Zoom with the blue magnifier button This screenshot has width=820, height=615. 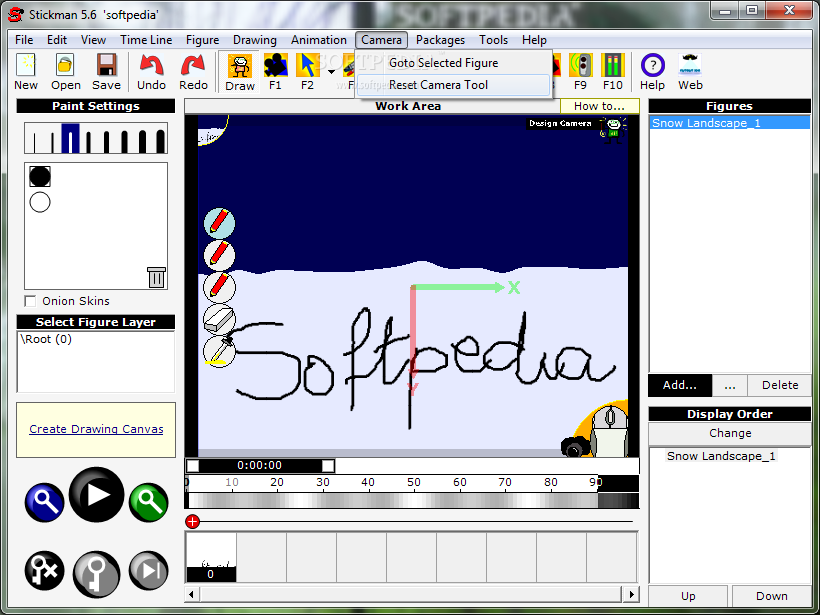(x=44, y=502)
